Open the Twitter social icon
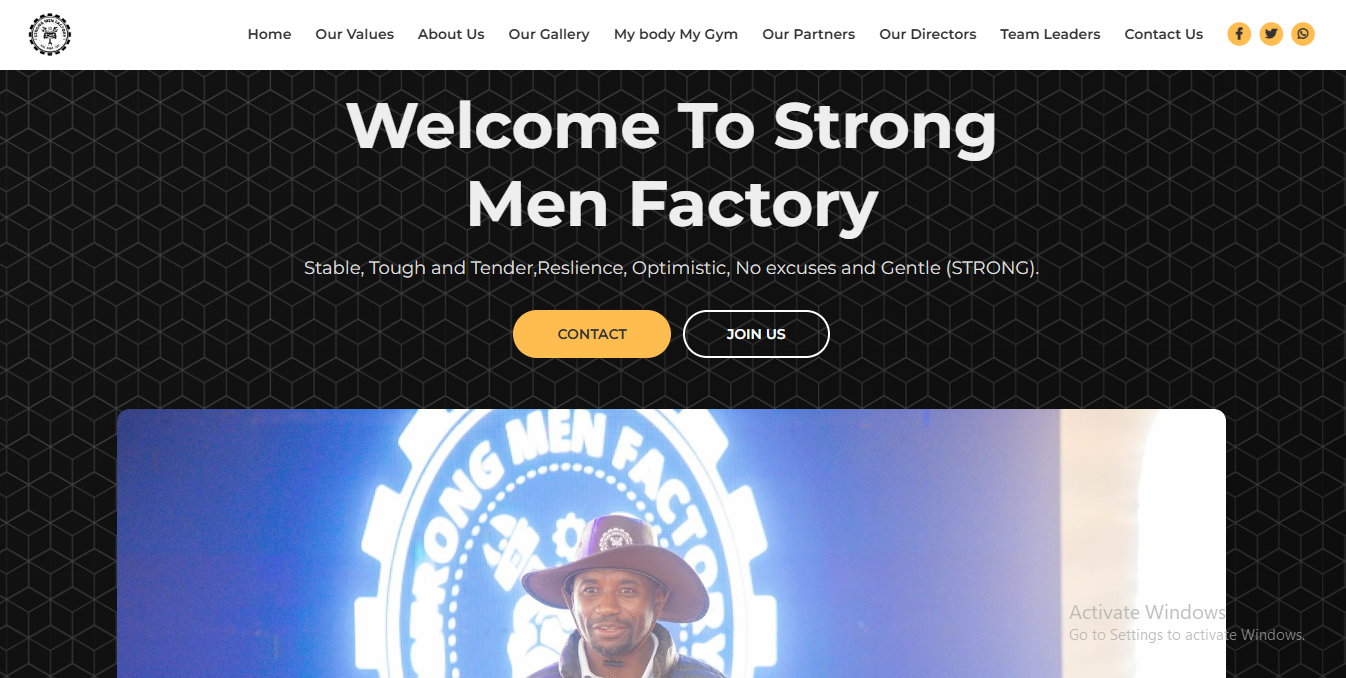 [1271, 34]
